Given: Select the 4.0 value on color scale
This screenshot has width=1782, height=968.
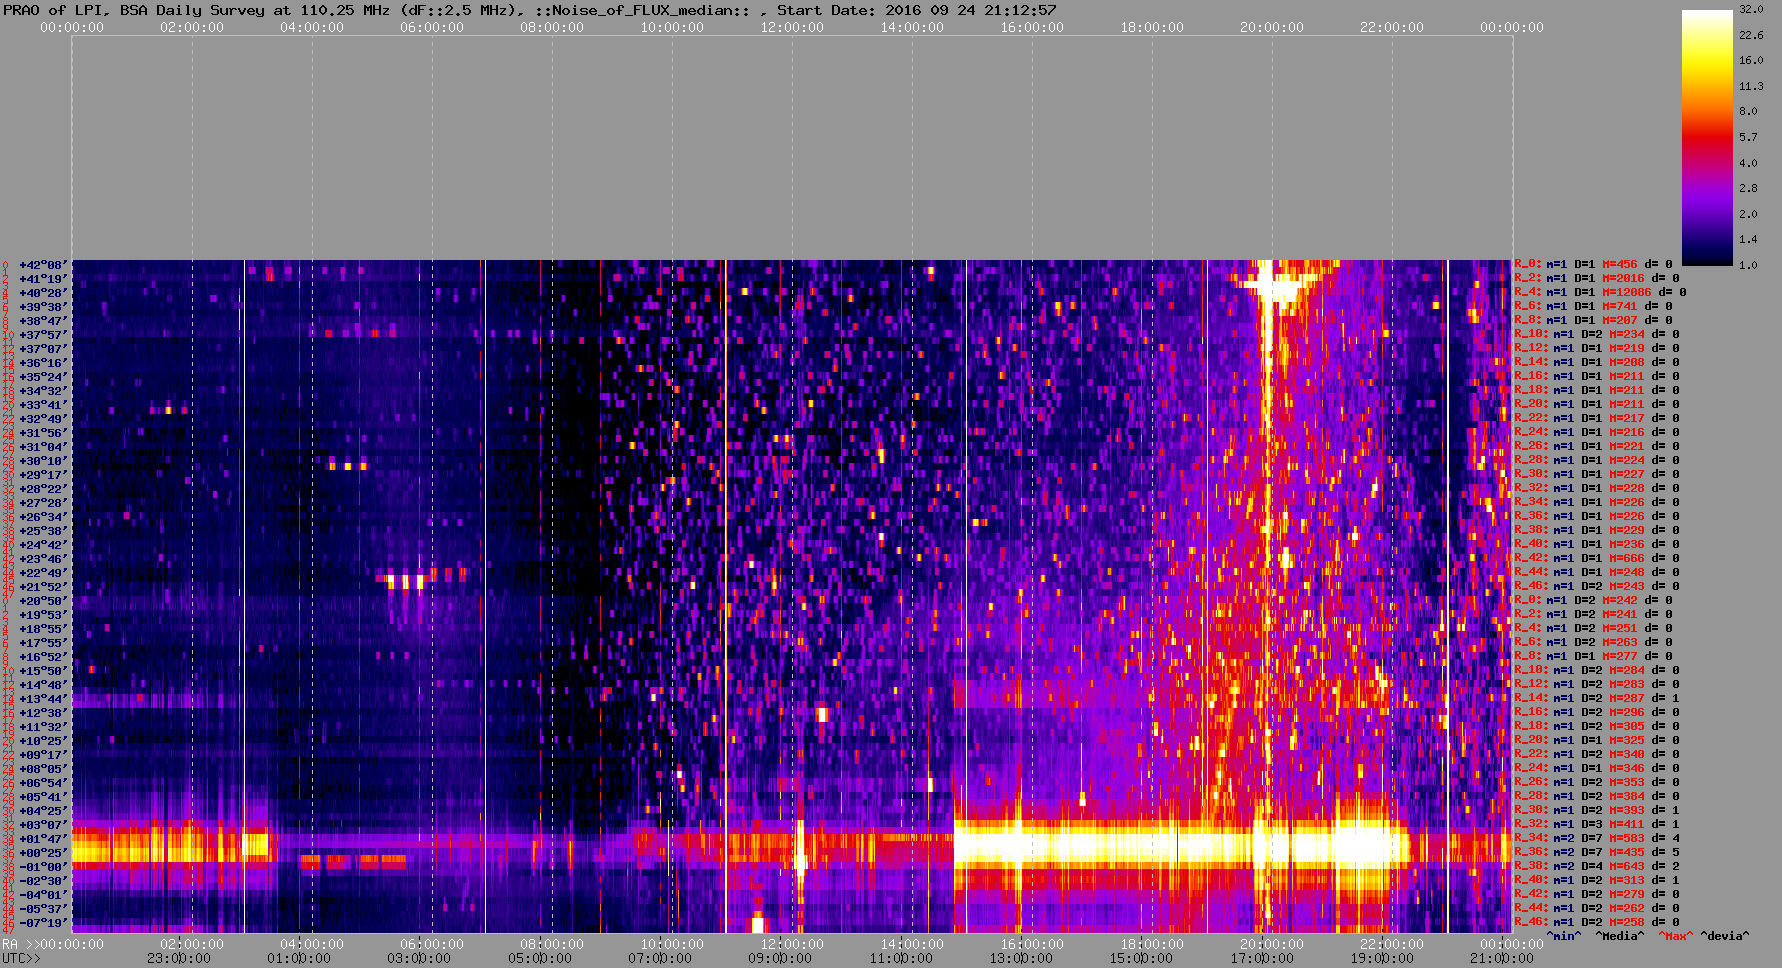Looking at the screenshot, I should pos(1748,162).
